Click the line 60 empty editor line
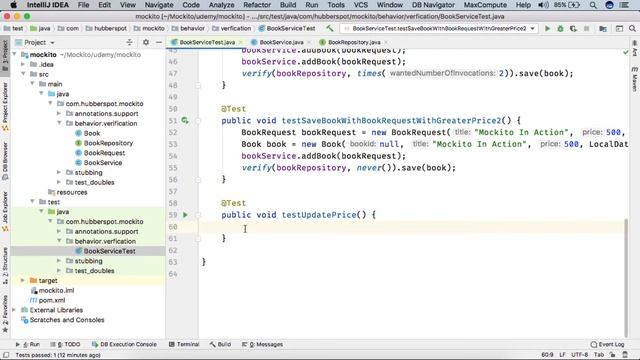640x360 pixels. (411, 227)
